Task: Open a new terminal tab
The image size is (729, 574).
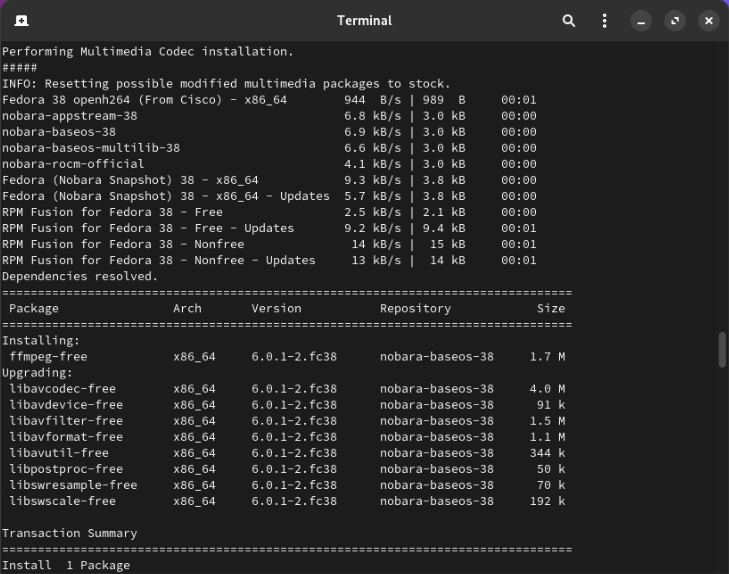Action: pos(21,20)
